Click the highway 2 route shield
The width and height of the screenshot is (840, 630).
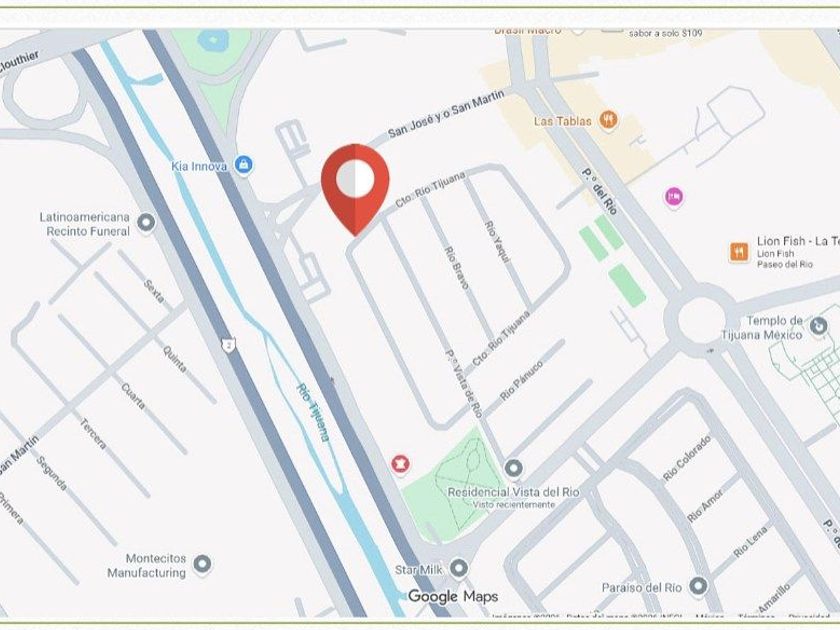click(229, 344)
